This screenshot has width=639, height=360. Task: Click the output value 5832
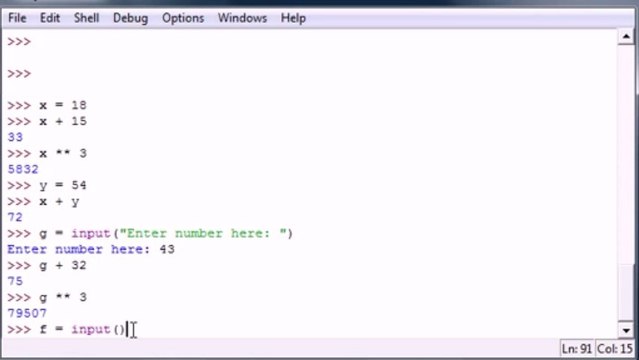tap(23, 169)
